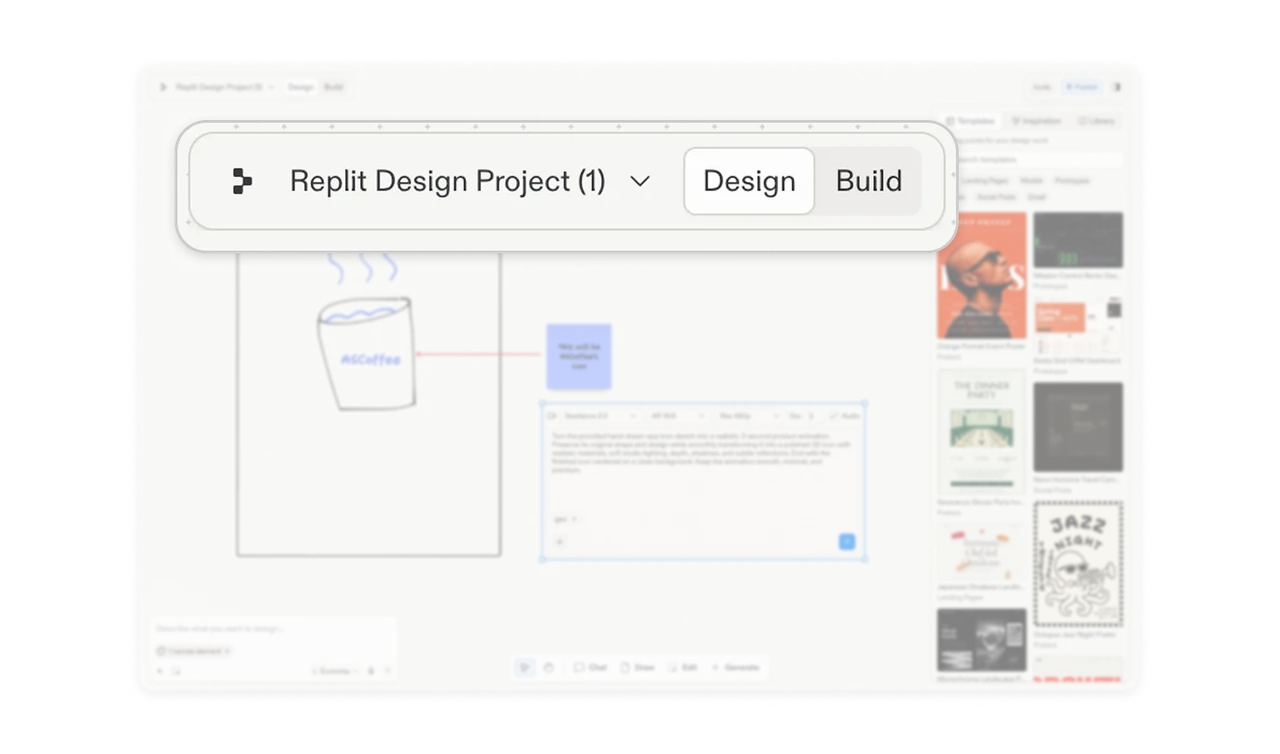Viewport: 1280px width, 754px height.
Task: Open the Templates tab in the right panel
Action: (971, 121)
